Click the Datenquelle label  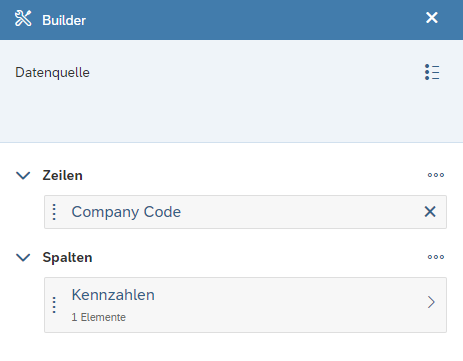pyautogui.click(x=52, y=72)
